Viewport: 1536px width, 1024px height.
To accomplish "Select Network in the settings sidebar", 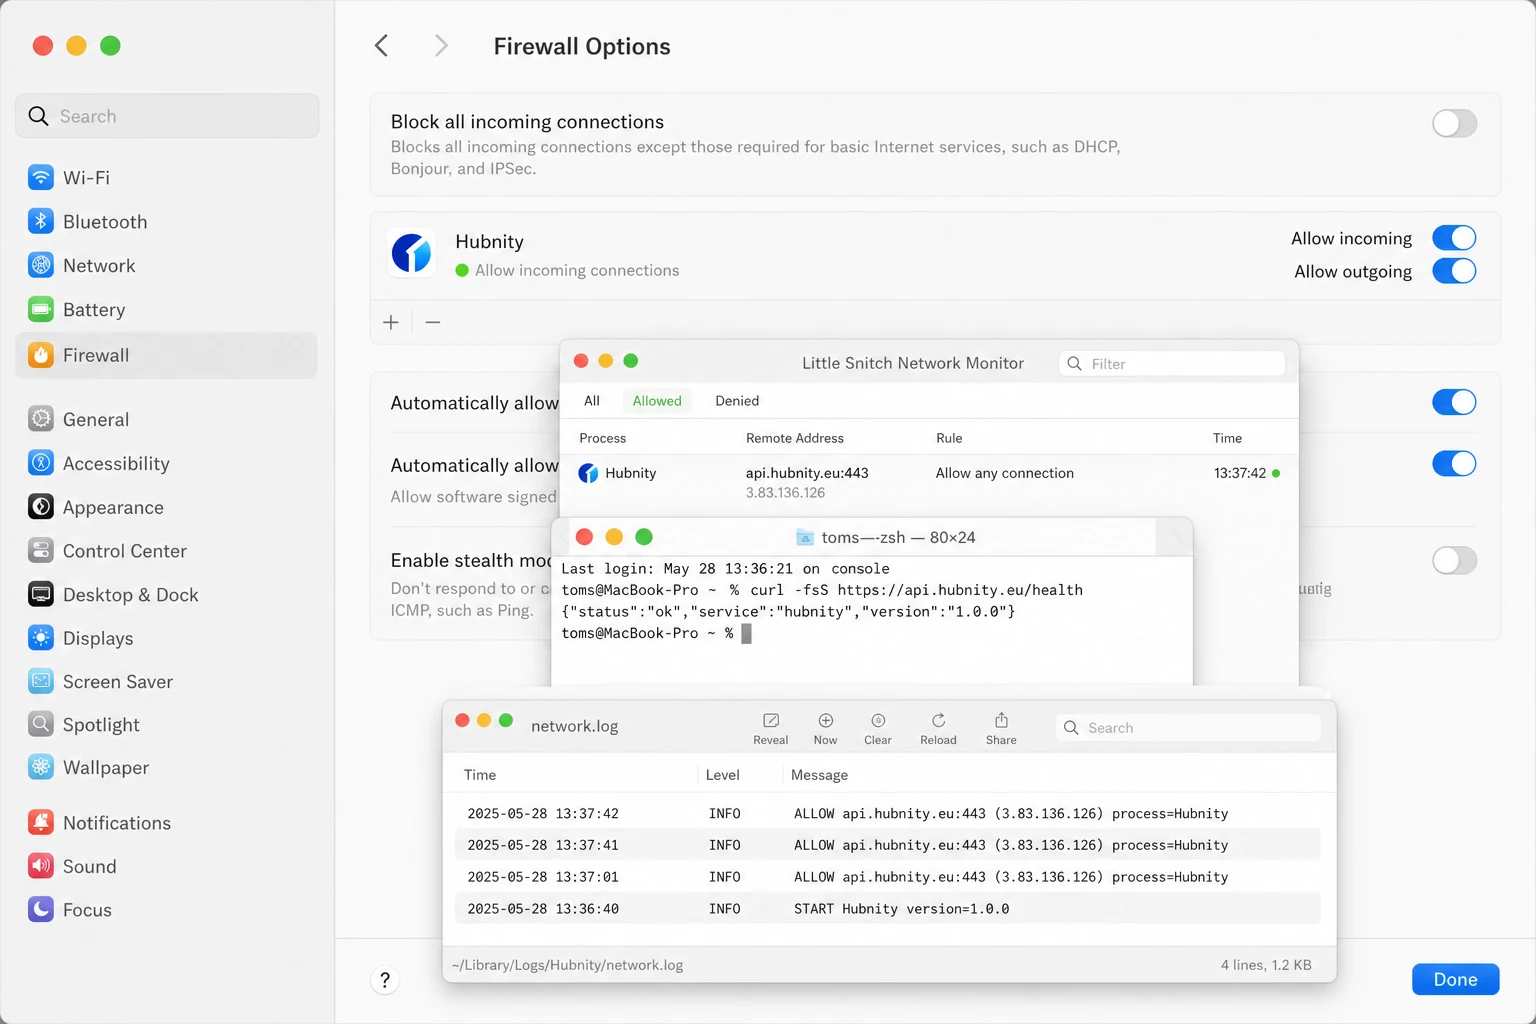I will 166,266.
